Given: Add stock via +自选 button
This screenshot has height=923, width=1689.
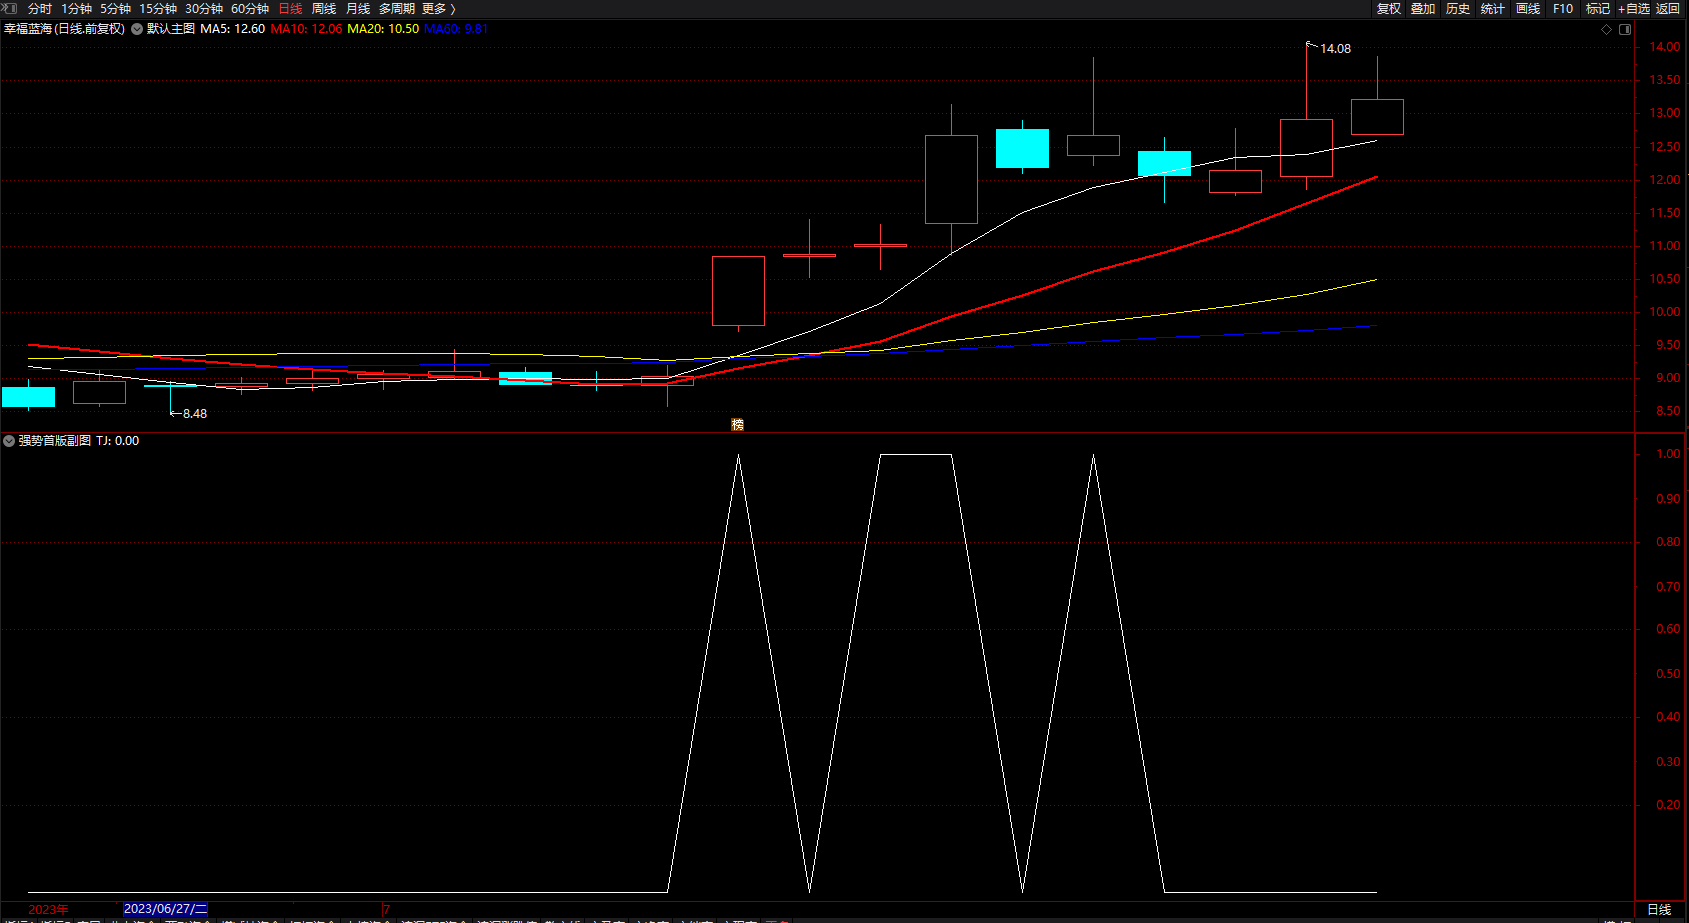Looking at the screenshot, I should pos(1634,9).
